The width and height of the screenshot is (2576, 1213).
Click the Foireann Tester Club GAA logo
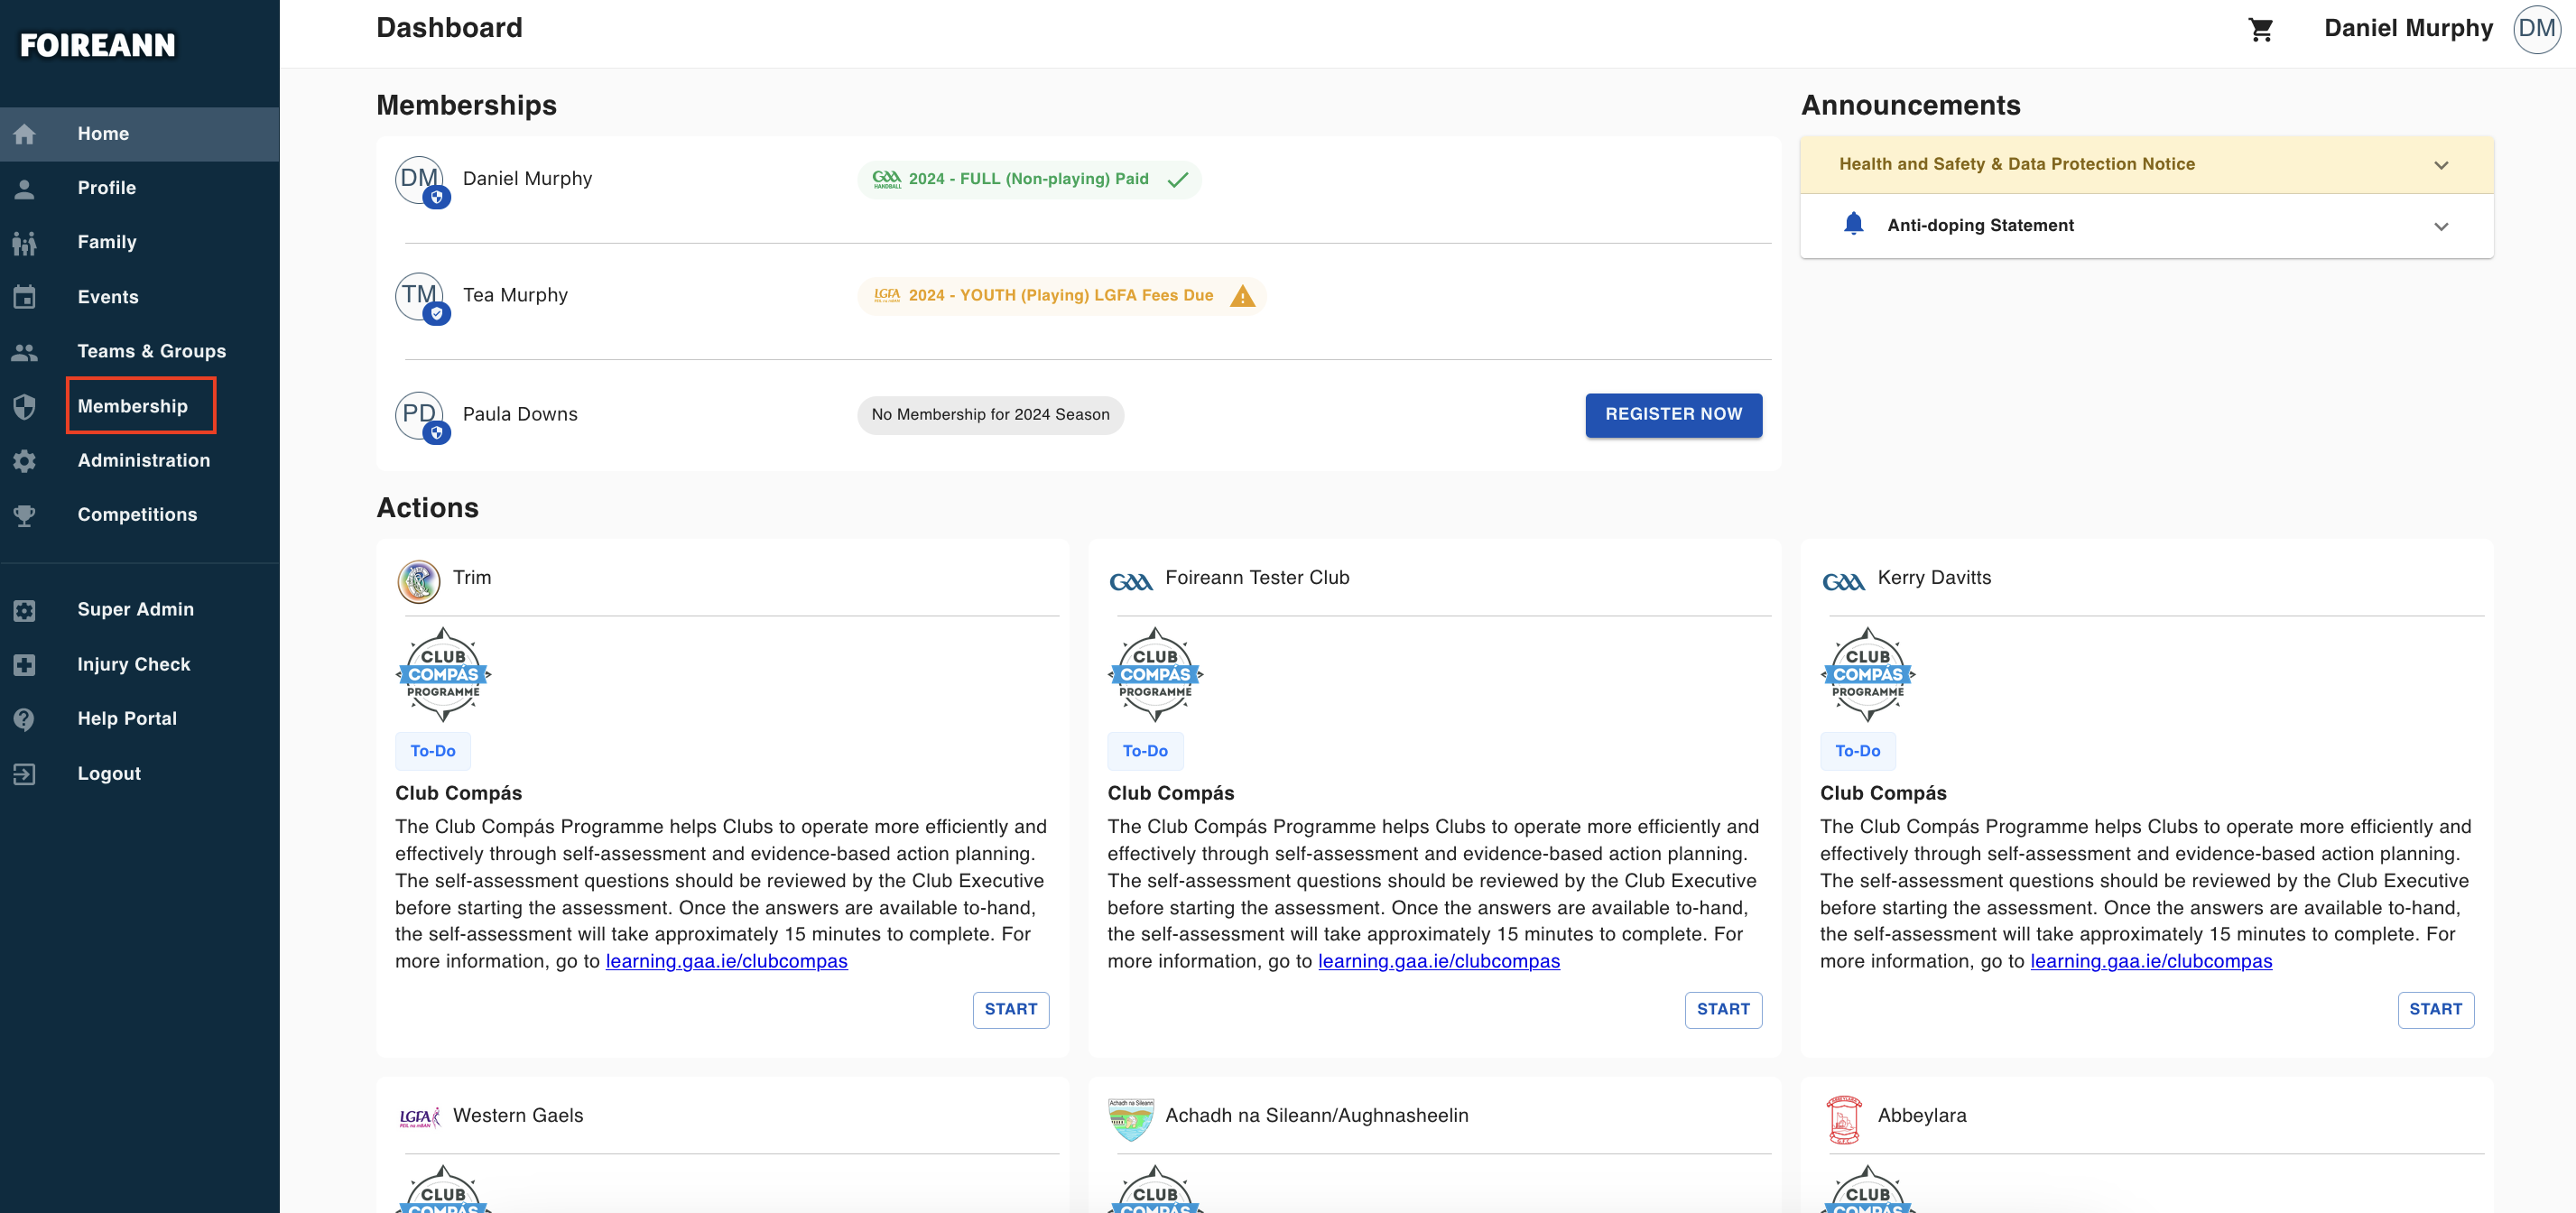point(1131,581)
